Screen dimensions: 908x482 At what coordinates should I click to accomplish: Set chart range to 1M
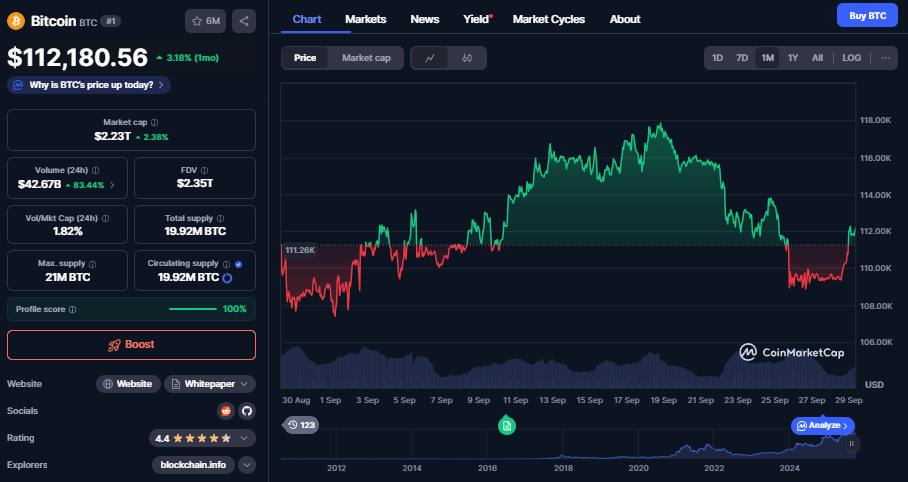click(767, 58)
